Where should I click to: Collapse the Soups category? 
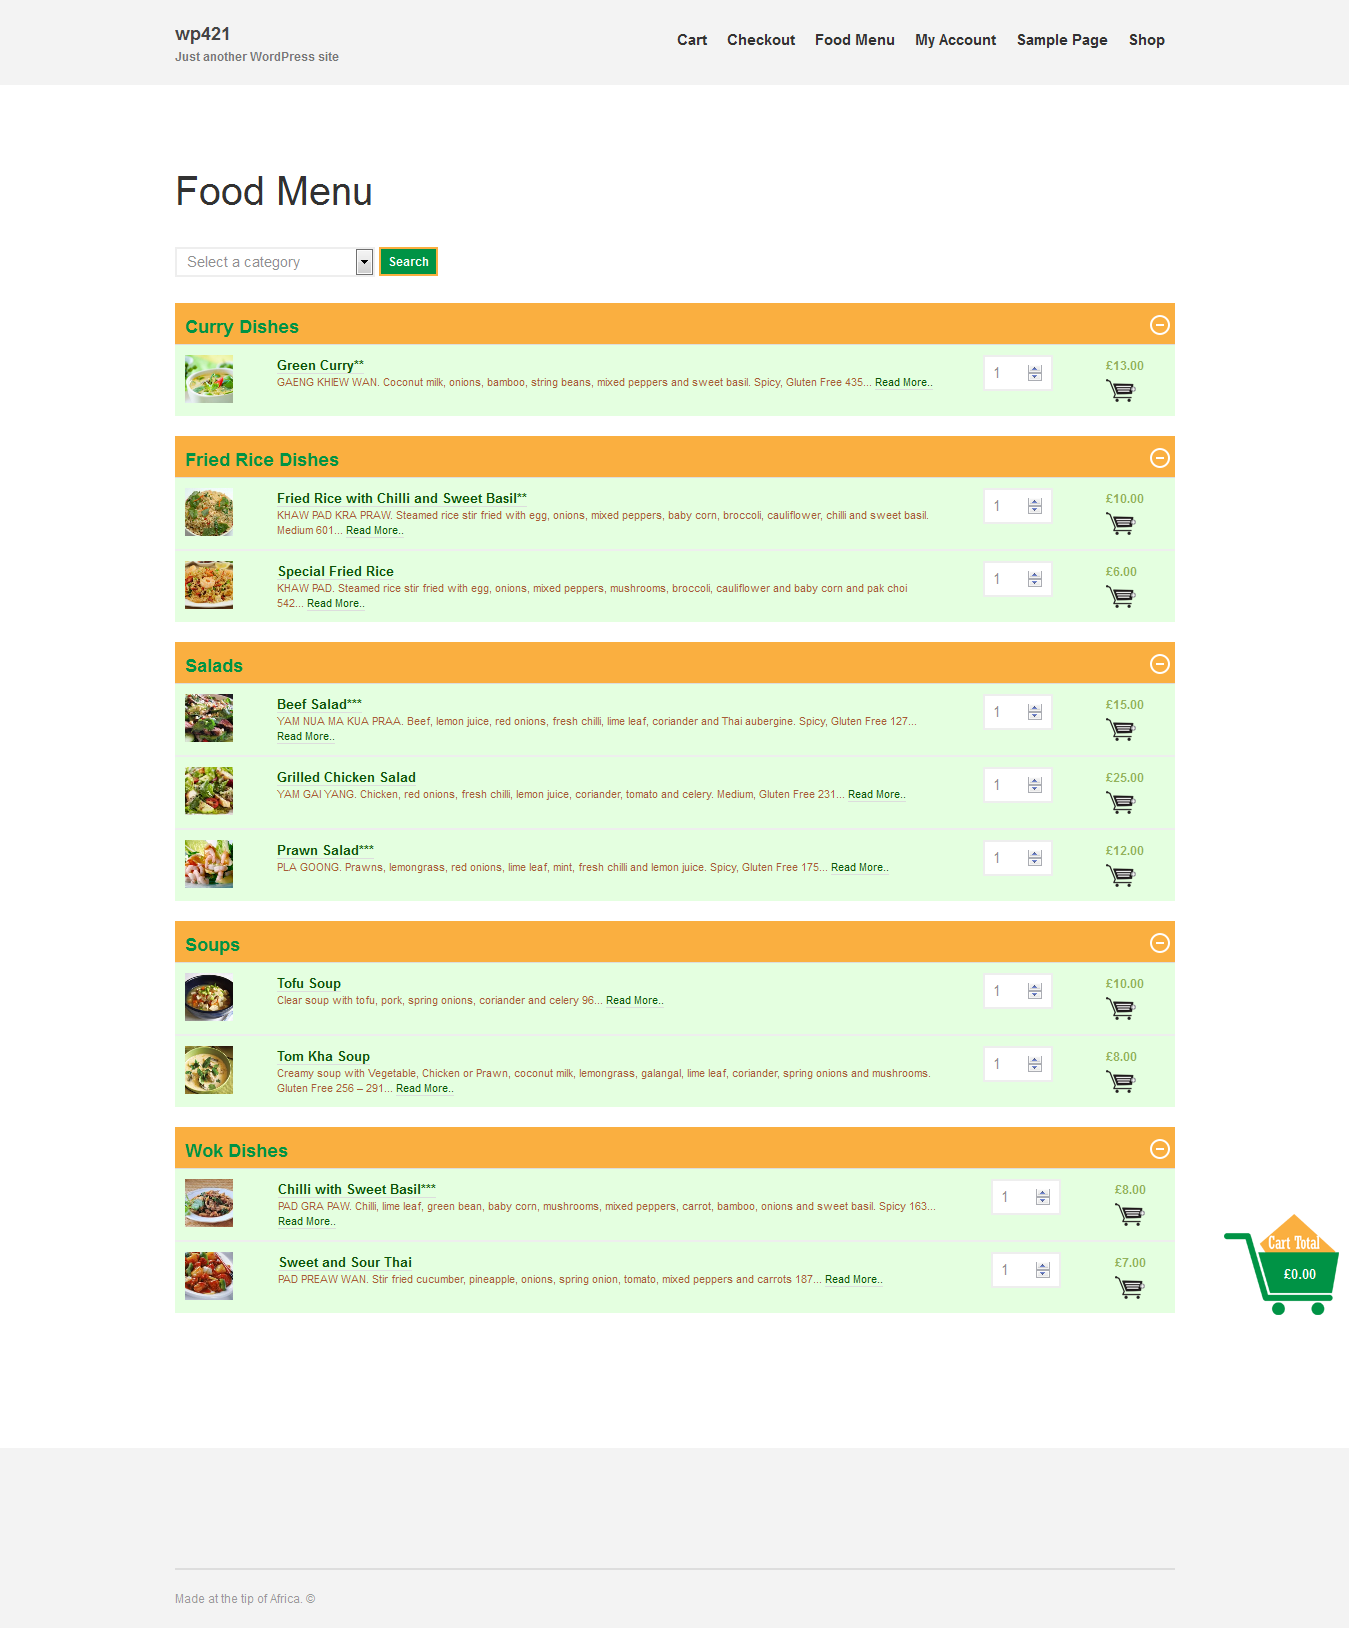click(1159, 943)
